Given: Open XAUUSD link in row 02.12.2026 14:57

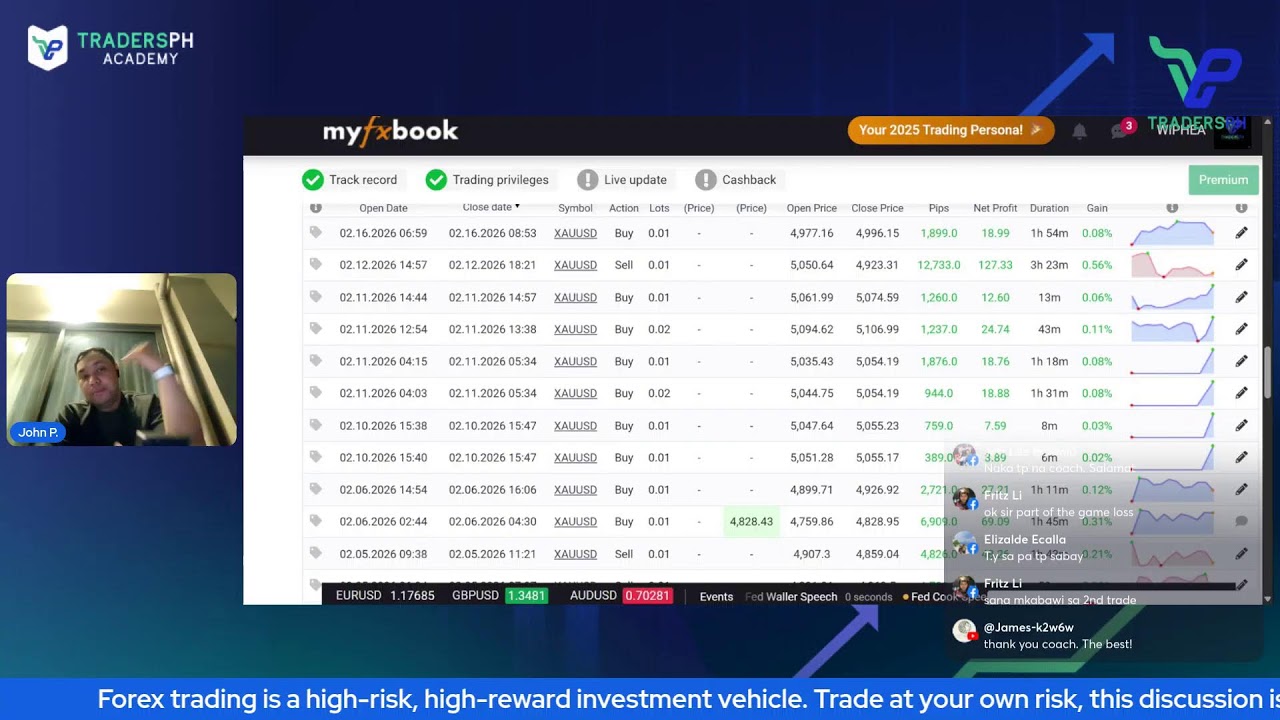Looking at the screenshot, I should point(575,265).
